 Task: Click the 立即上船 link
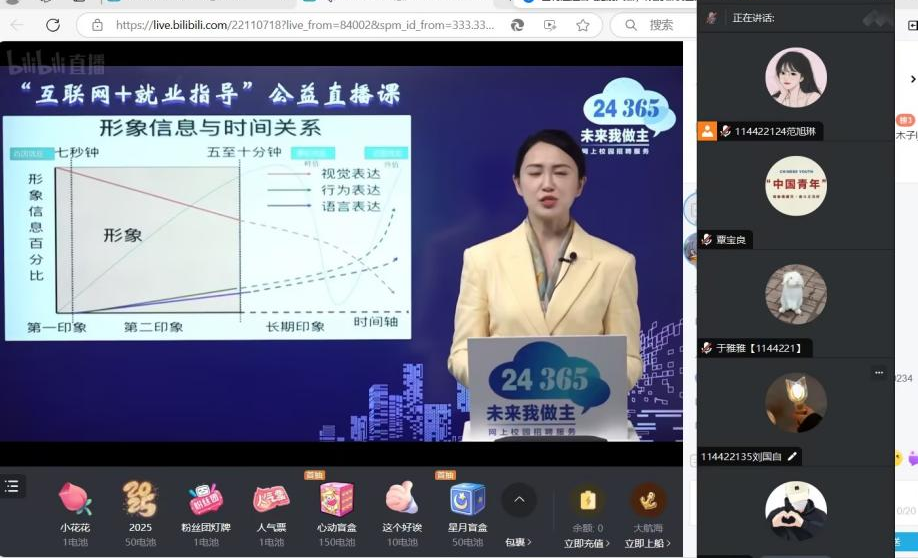click(x=647, y=544)
